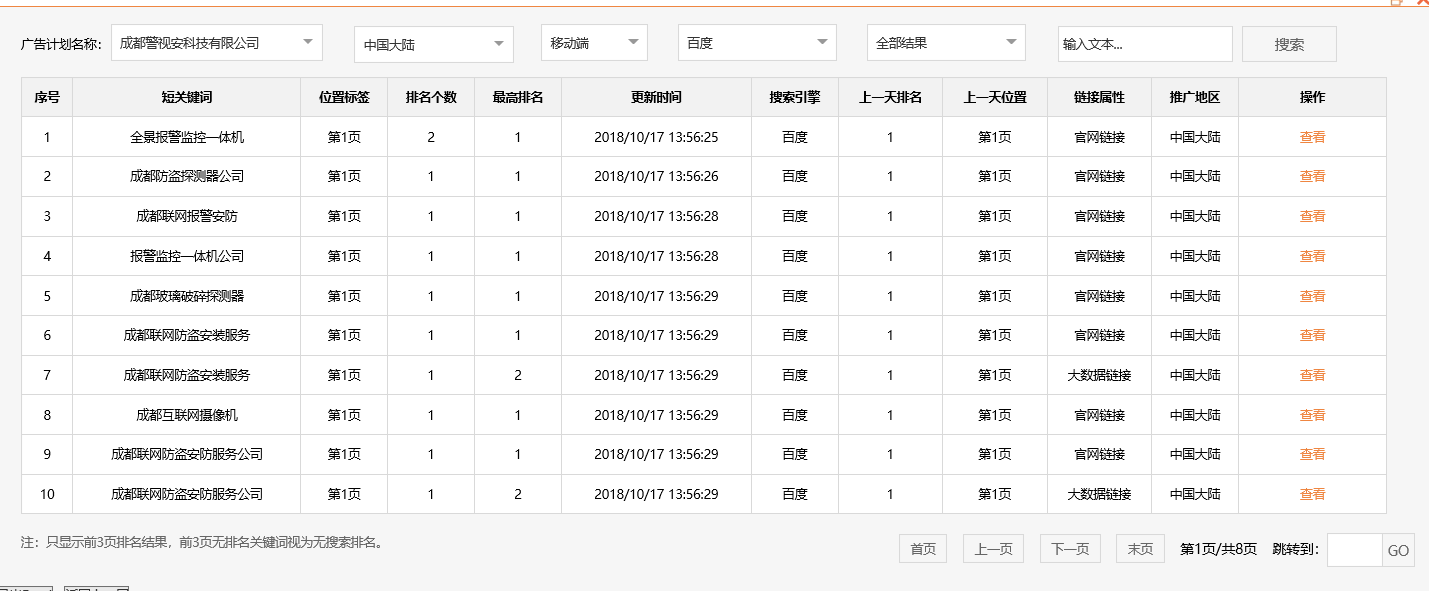The height and width of the screenshot is (591, 1429).
Task: Click the 更新时间 column header
Action: pyautogui.click(x=656, y=96)
